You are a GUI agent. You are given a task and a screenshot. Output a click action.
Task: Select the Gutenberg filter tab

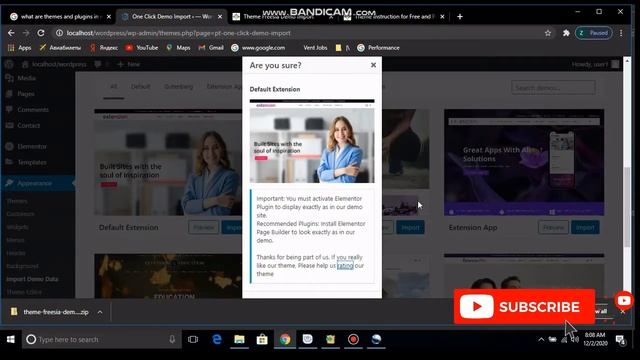(179, 87)
